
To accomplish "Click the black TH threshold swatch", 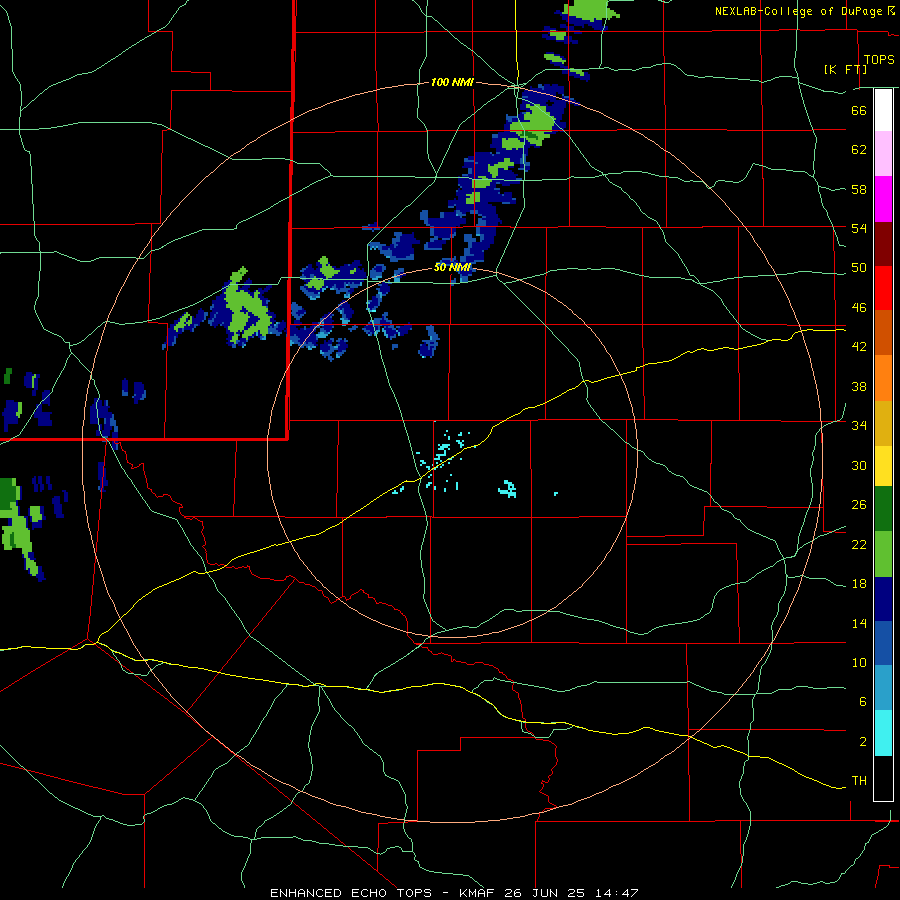I will (883, 778).
